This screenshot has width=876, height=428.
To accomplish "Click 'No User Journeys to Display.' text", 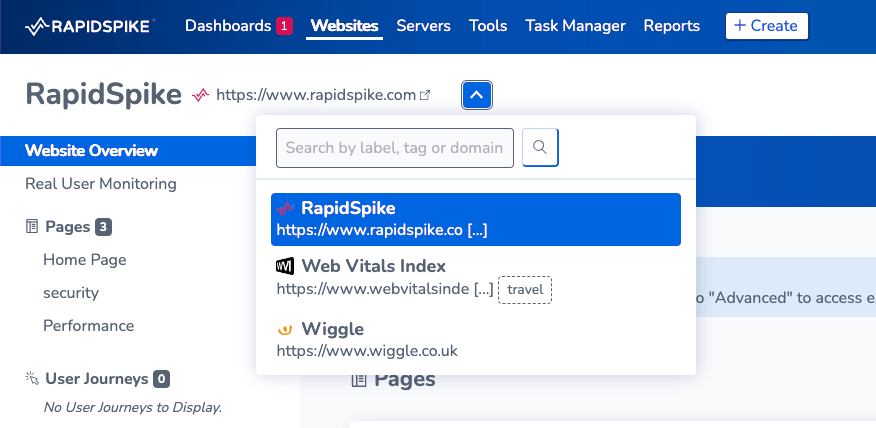I will coord(133,408).
